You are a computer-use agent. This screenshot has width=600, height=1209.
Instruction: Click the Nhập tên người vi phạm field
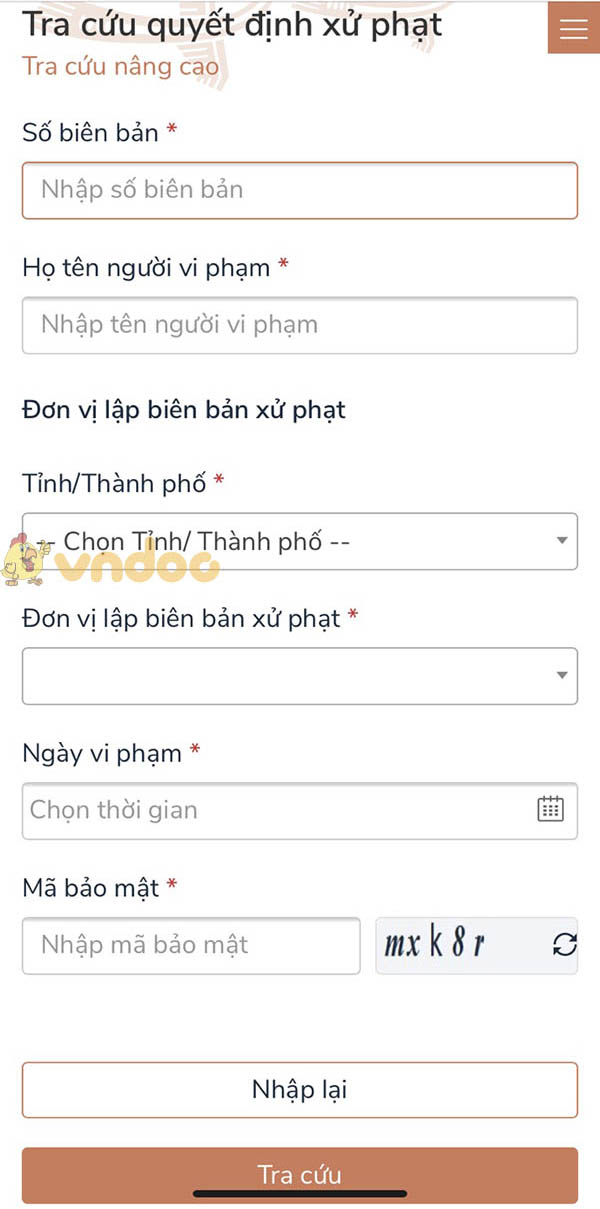pyautogui.click(x=299, y=325)
